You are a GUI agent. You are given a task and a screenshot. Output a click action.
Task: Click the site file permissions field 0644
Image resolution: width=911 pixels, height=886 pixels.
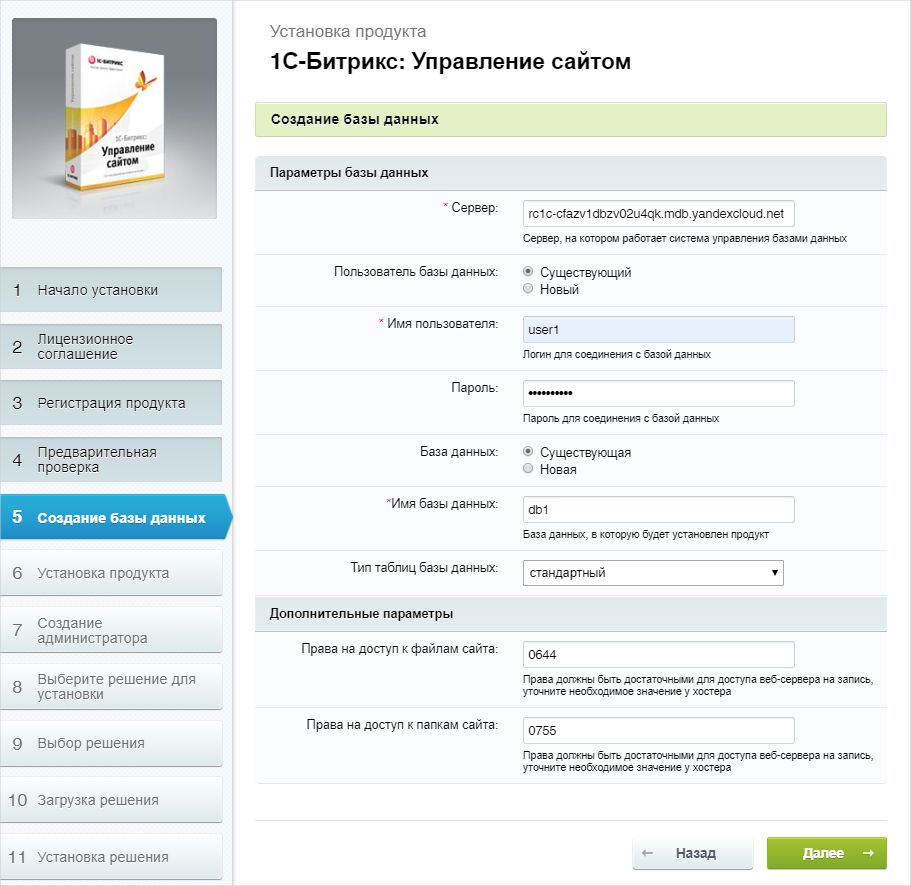coord(658,655)
